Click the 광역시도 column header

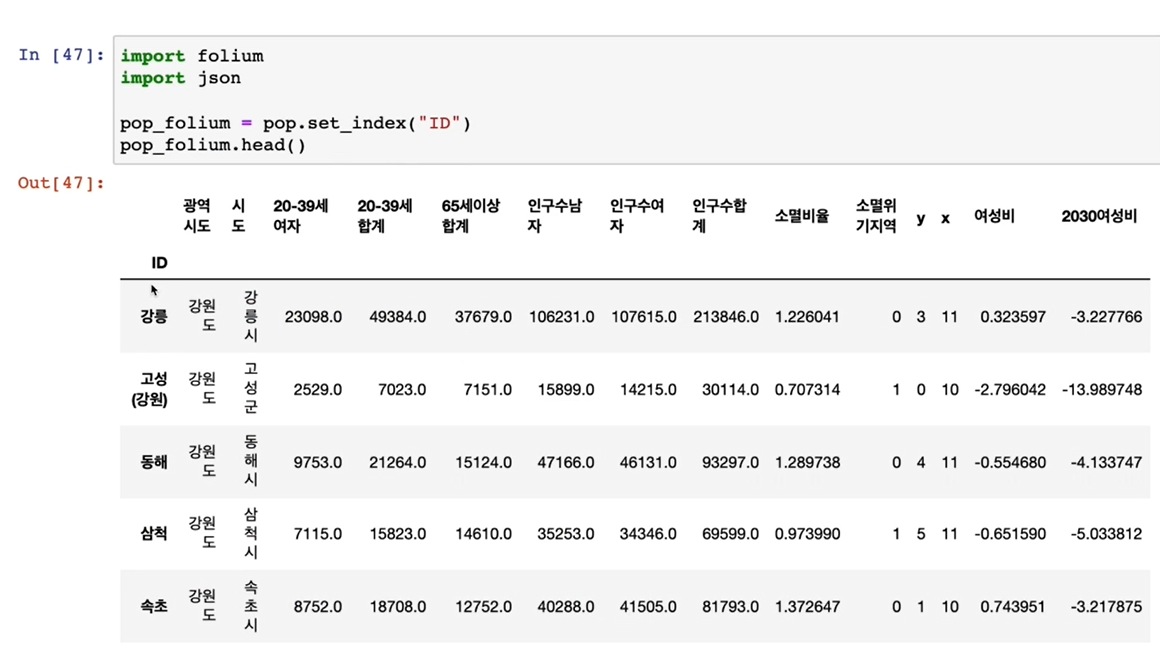click(x=197, y=215)
